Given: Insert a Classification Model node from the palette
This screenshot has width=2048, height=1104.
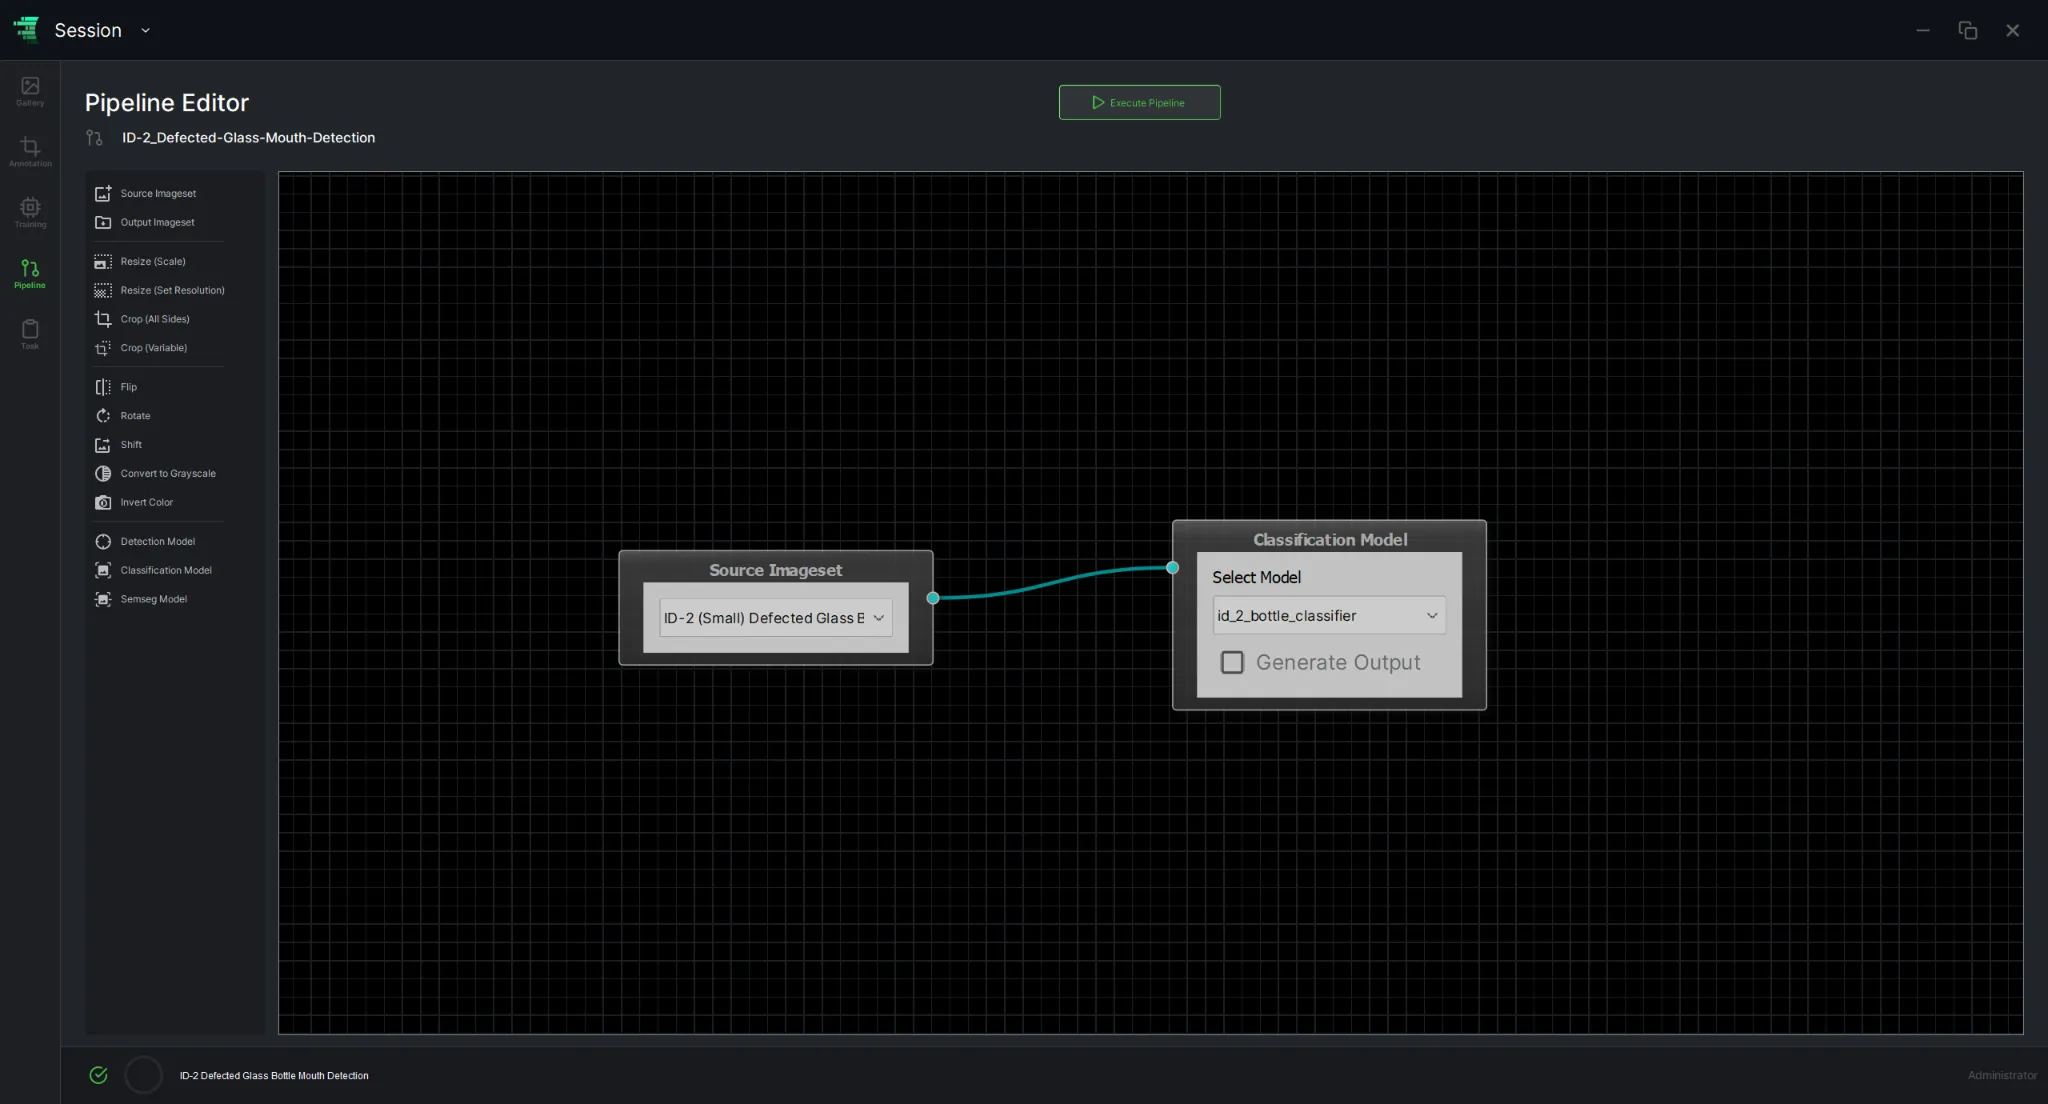Looking at the screenshot, I should coord(153,571).
